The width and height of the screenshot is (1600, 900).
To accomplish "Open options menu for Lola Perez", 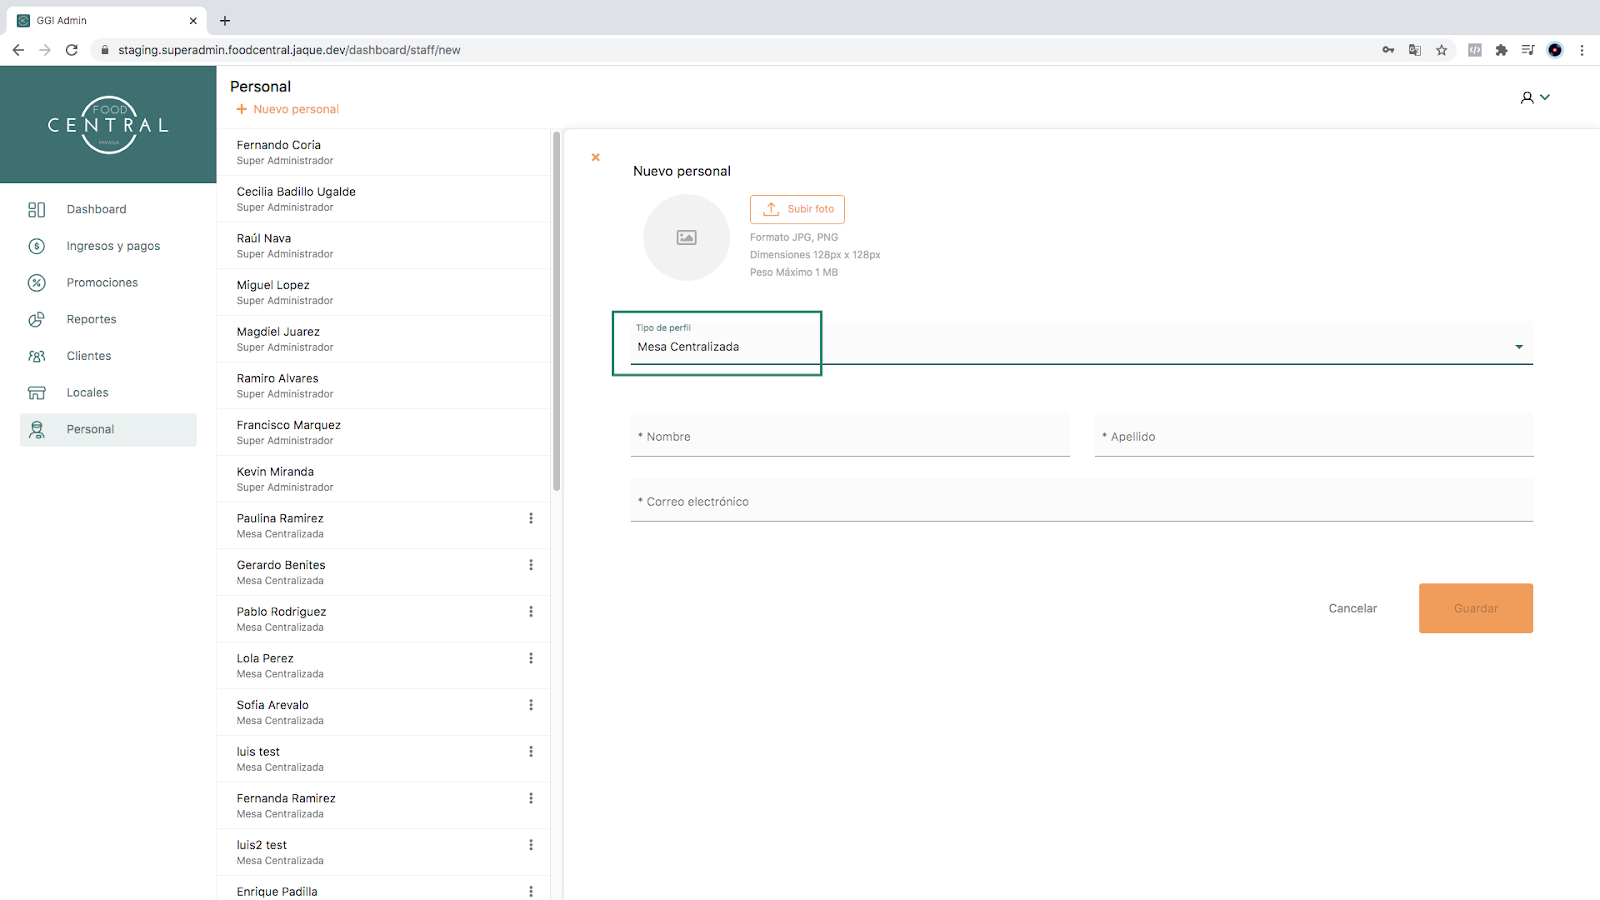I will [x=531, y=658].
